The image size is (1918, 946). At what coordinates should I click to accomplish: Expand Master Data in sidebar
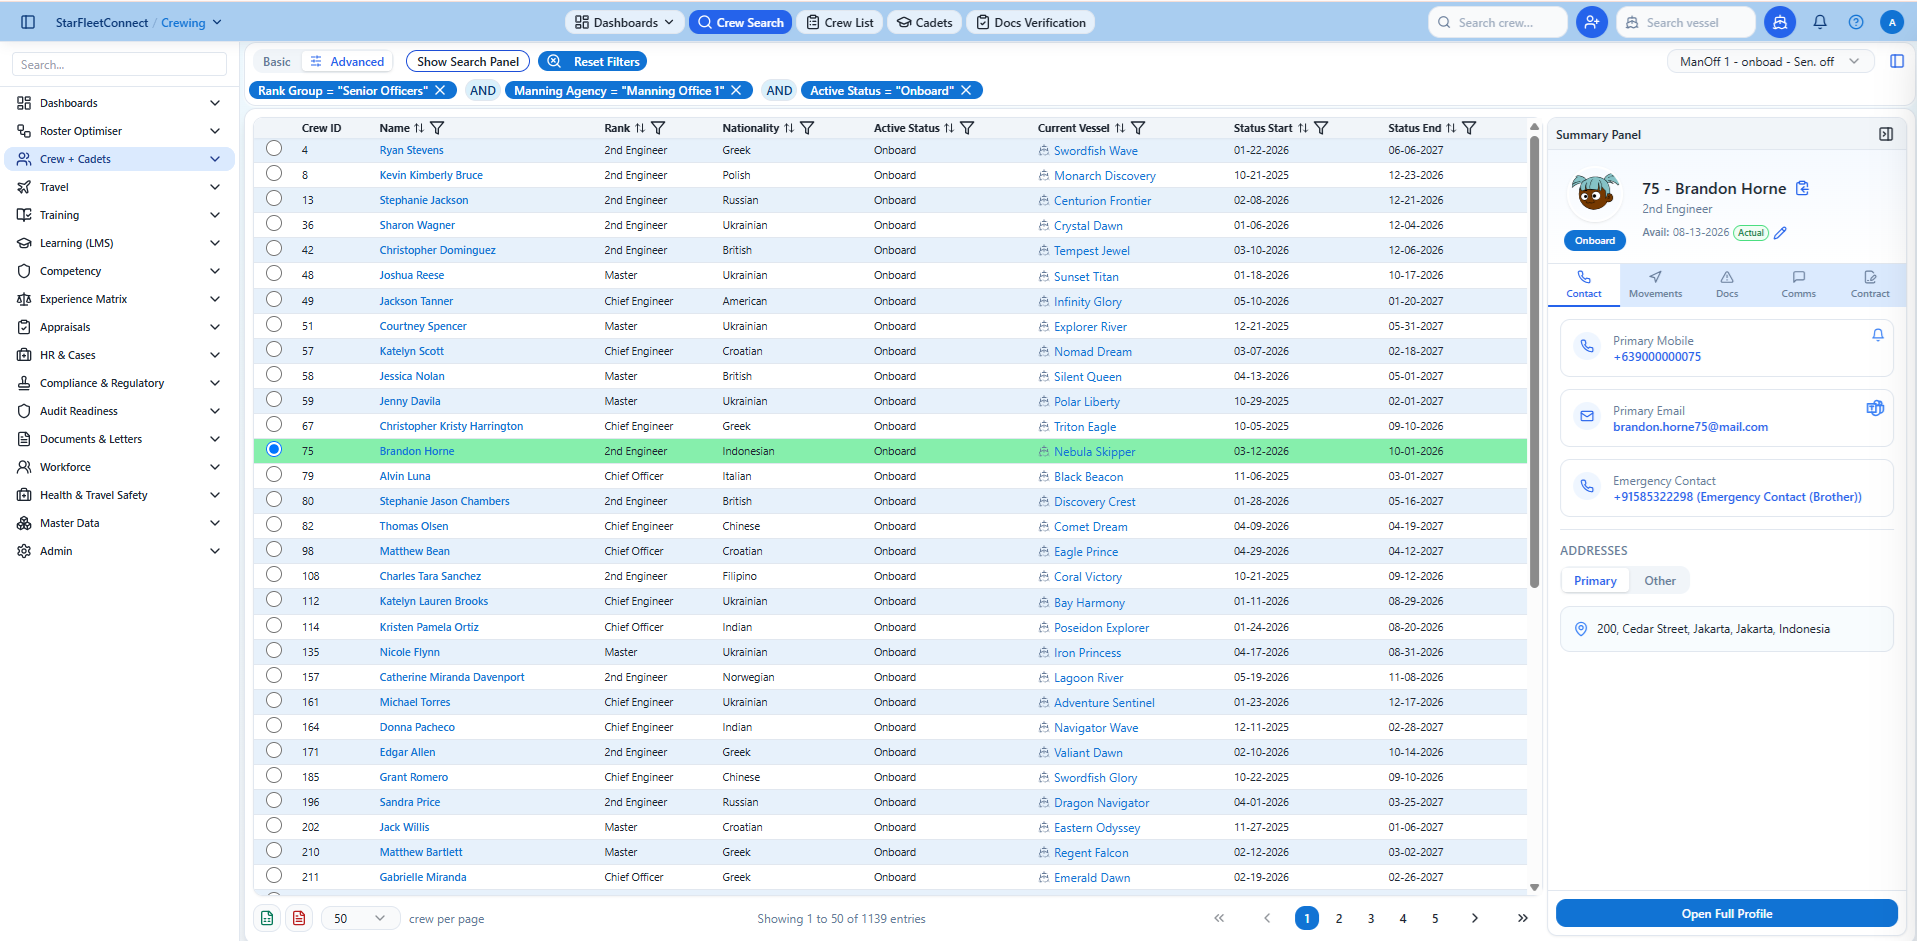119,523
